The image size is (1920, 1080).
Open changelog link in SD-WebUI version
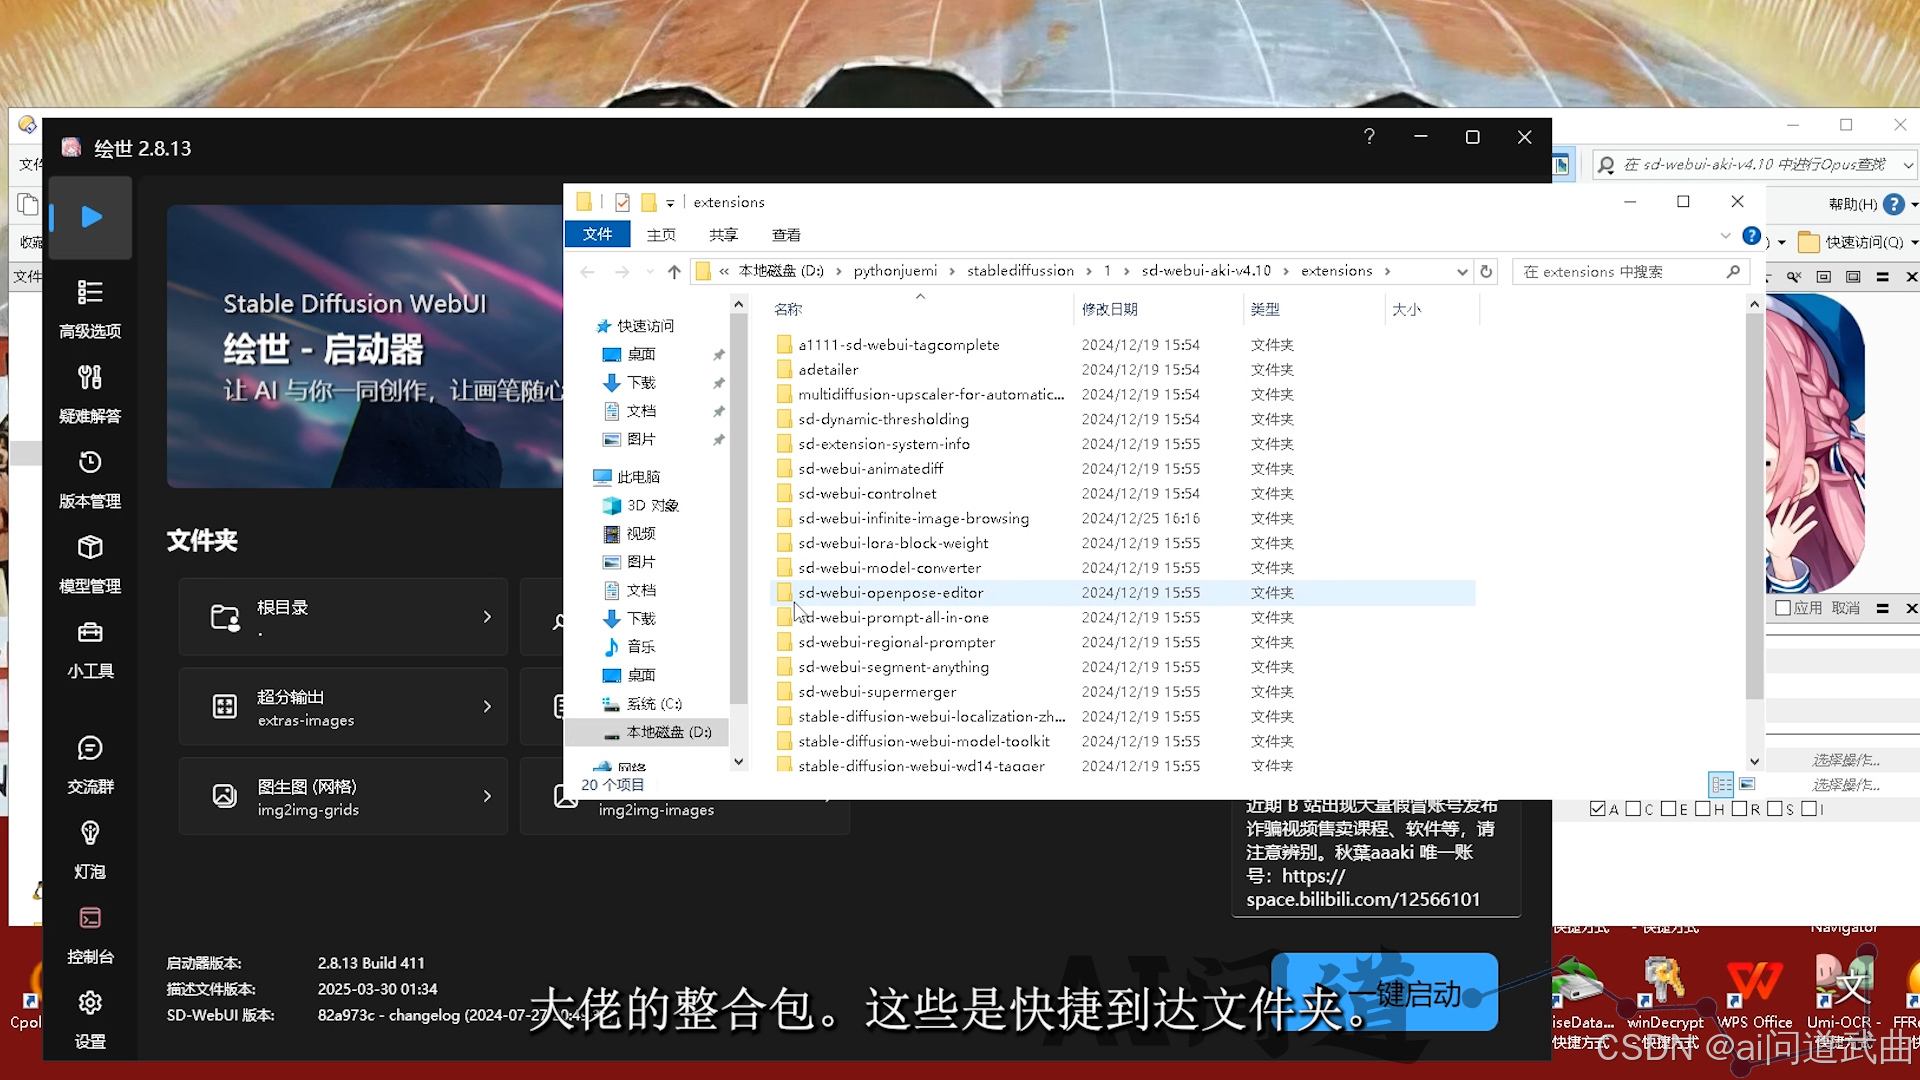coord(424,1015)
